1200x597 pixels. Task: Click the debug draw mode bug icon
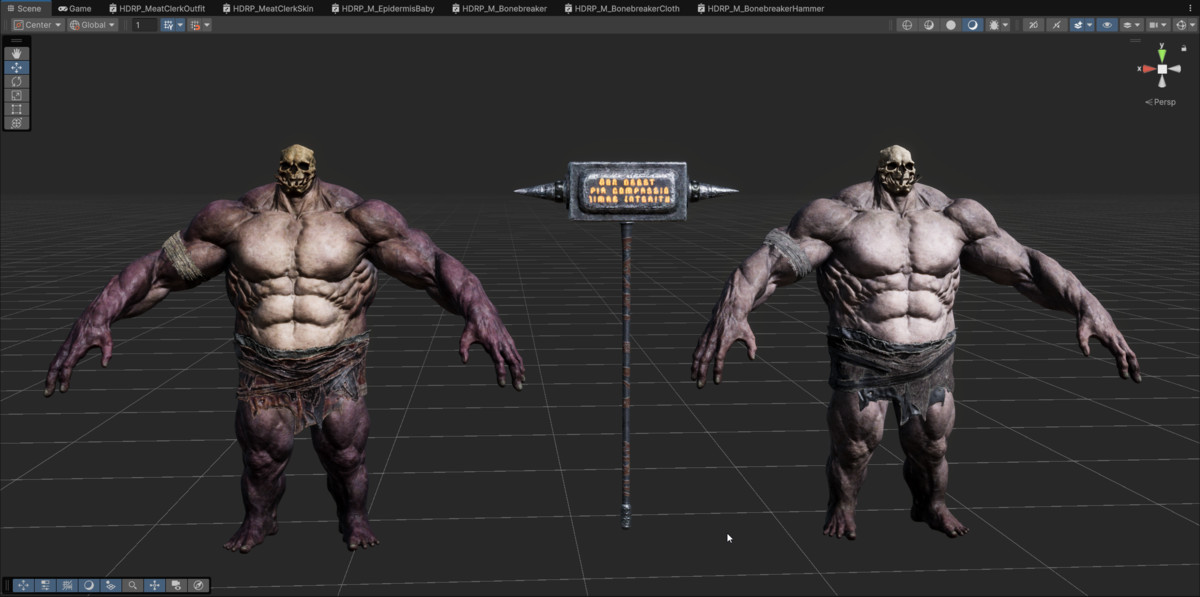994,25
